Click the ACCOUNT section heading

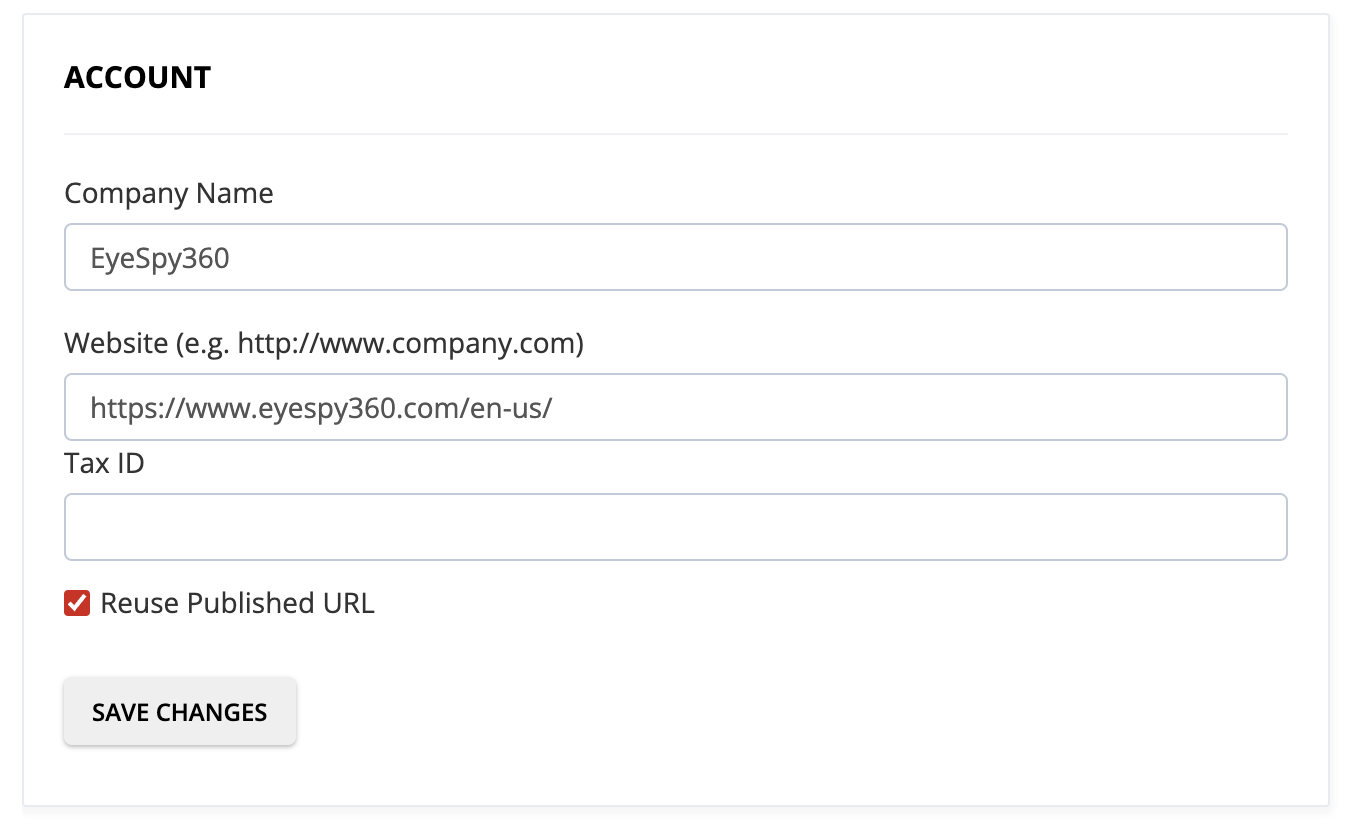click(x=138, y=78)
